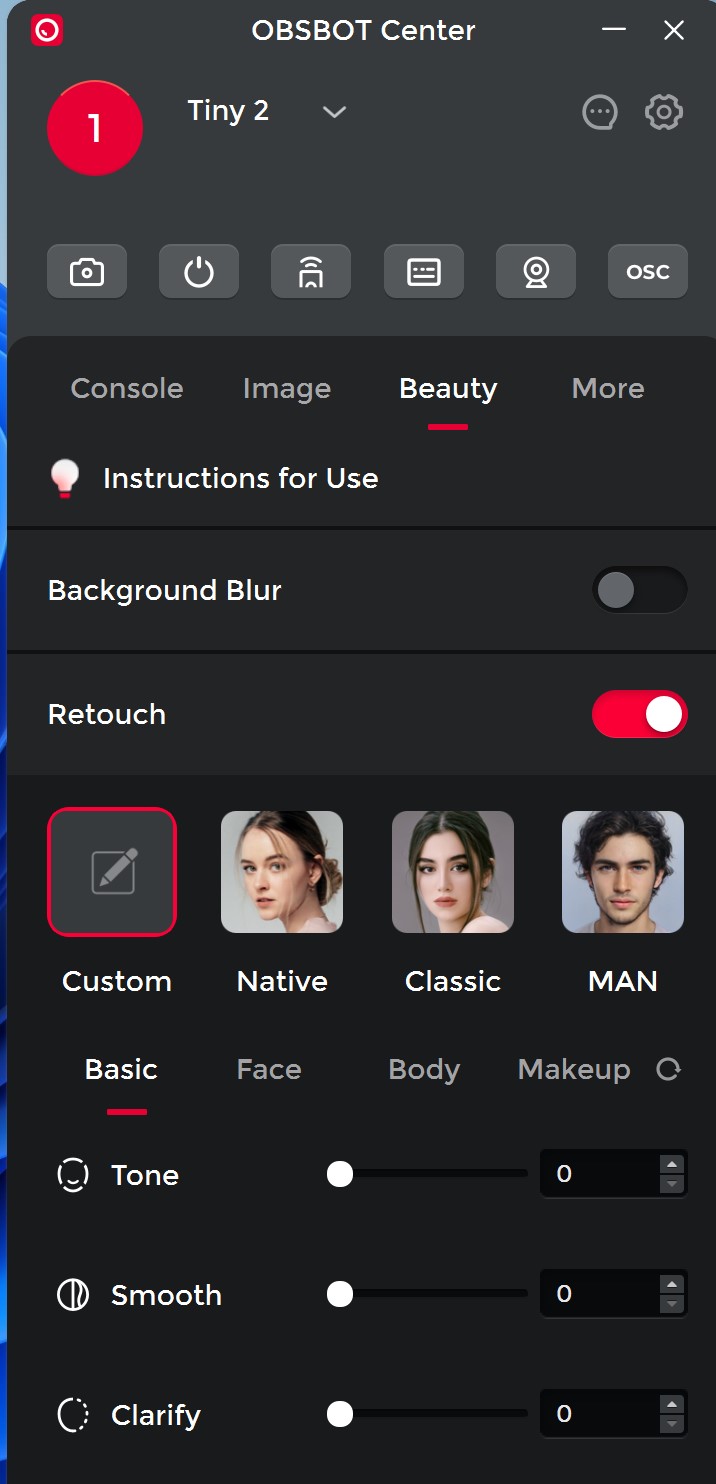The height and width of the screenshot is (1484, 716).
Task: Click the Smooth value input field
Action: coord(598,1294)
